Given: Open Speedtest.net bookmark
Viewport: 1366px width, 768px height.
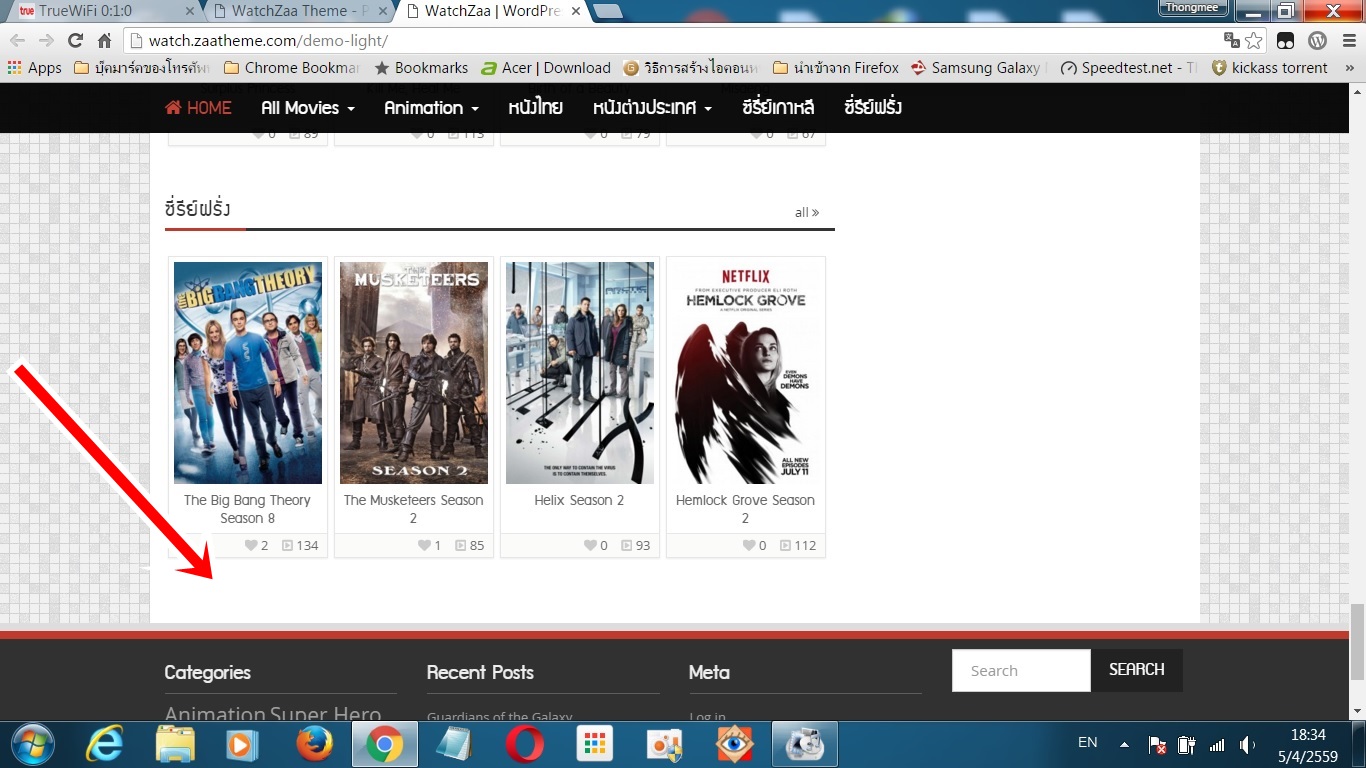Looking at the screenshot, I should point(1129,68).
